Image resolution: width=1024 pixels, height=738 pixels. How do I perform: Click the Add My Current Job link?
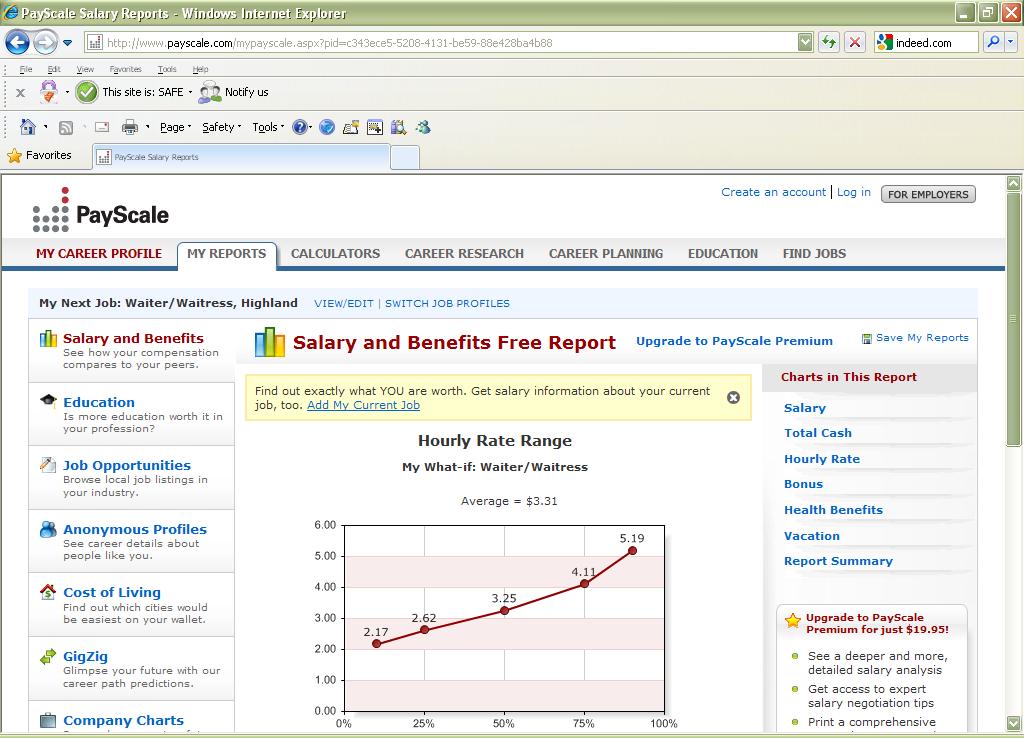[363, 405]
